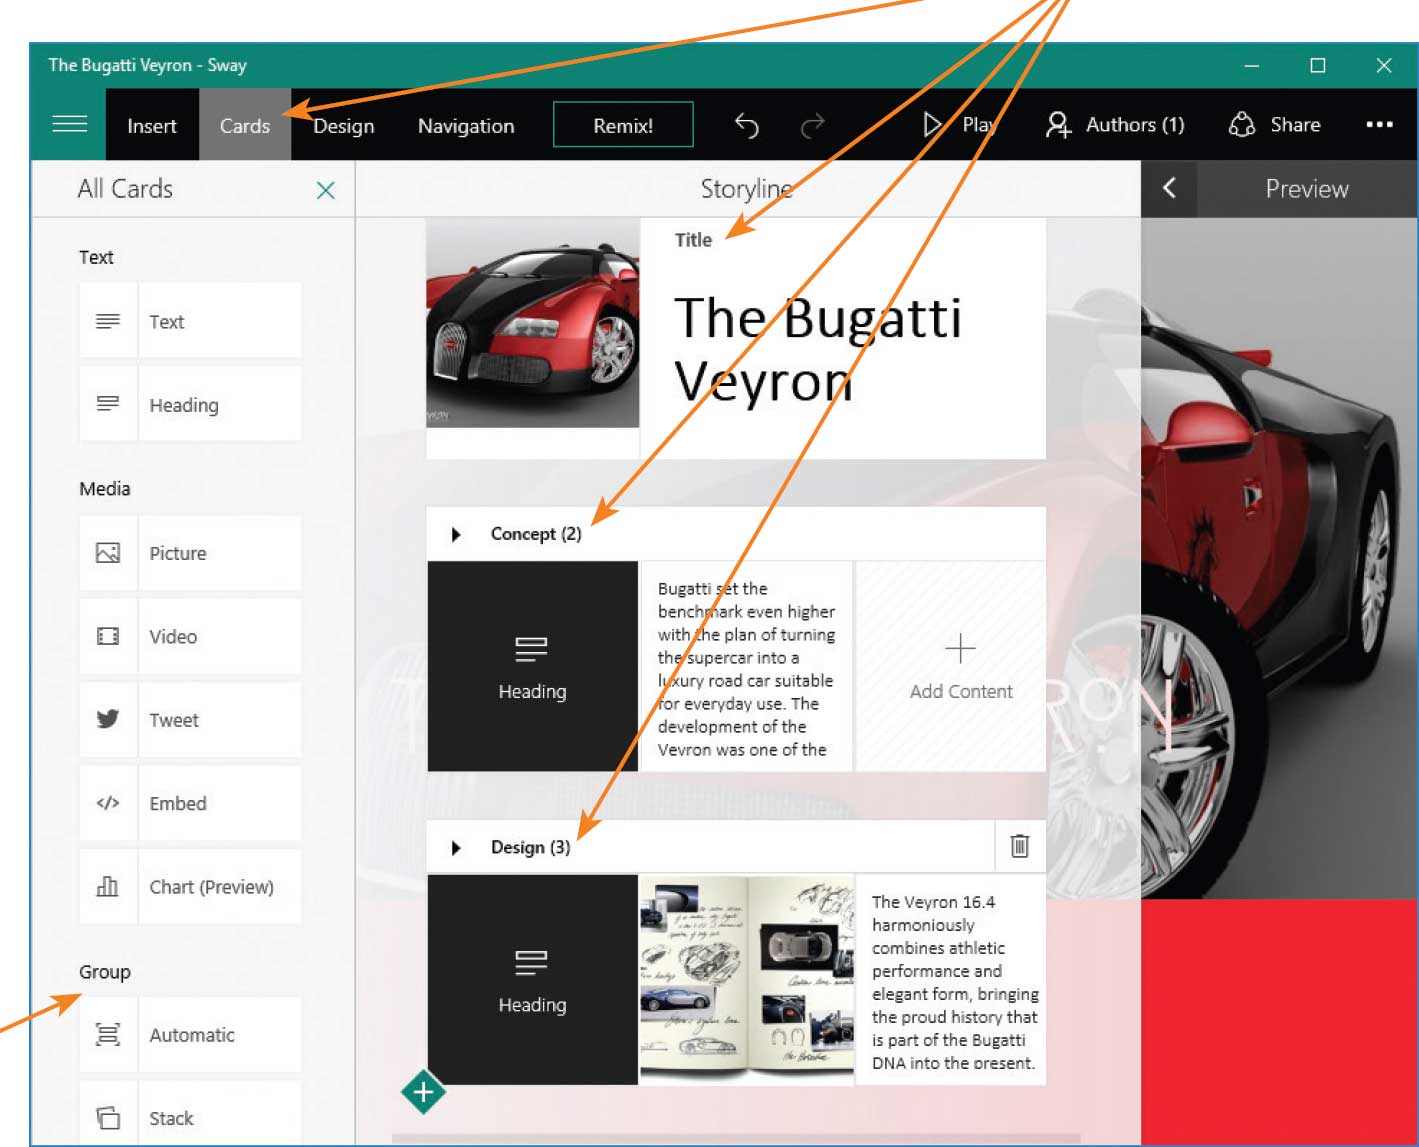Add a Text card
Screen dimensions: 1419x1147
tap(190, 321)
